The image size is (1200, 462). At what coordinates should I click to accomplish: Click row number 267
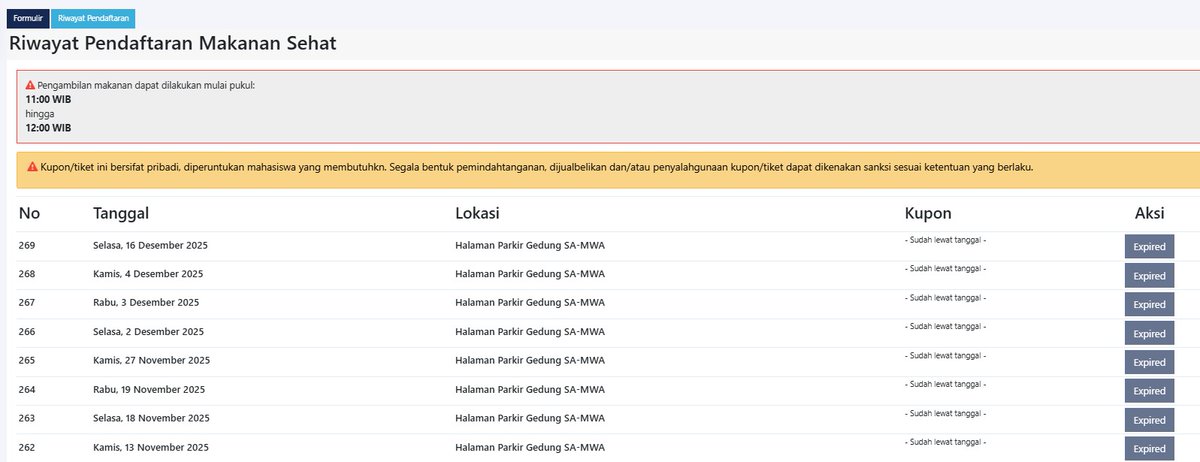27,303
